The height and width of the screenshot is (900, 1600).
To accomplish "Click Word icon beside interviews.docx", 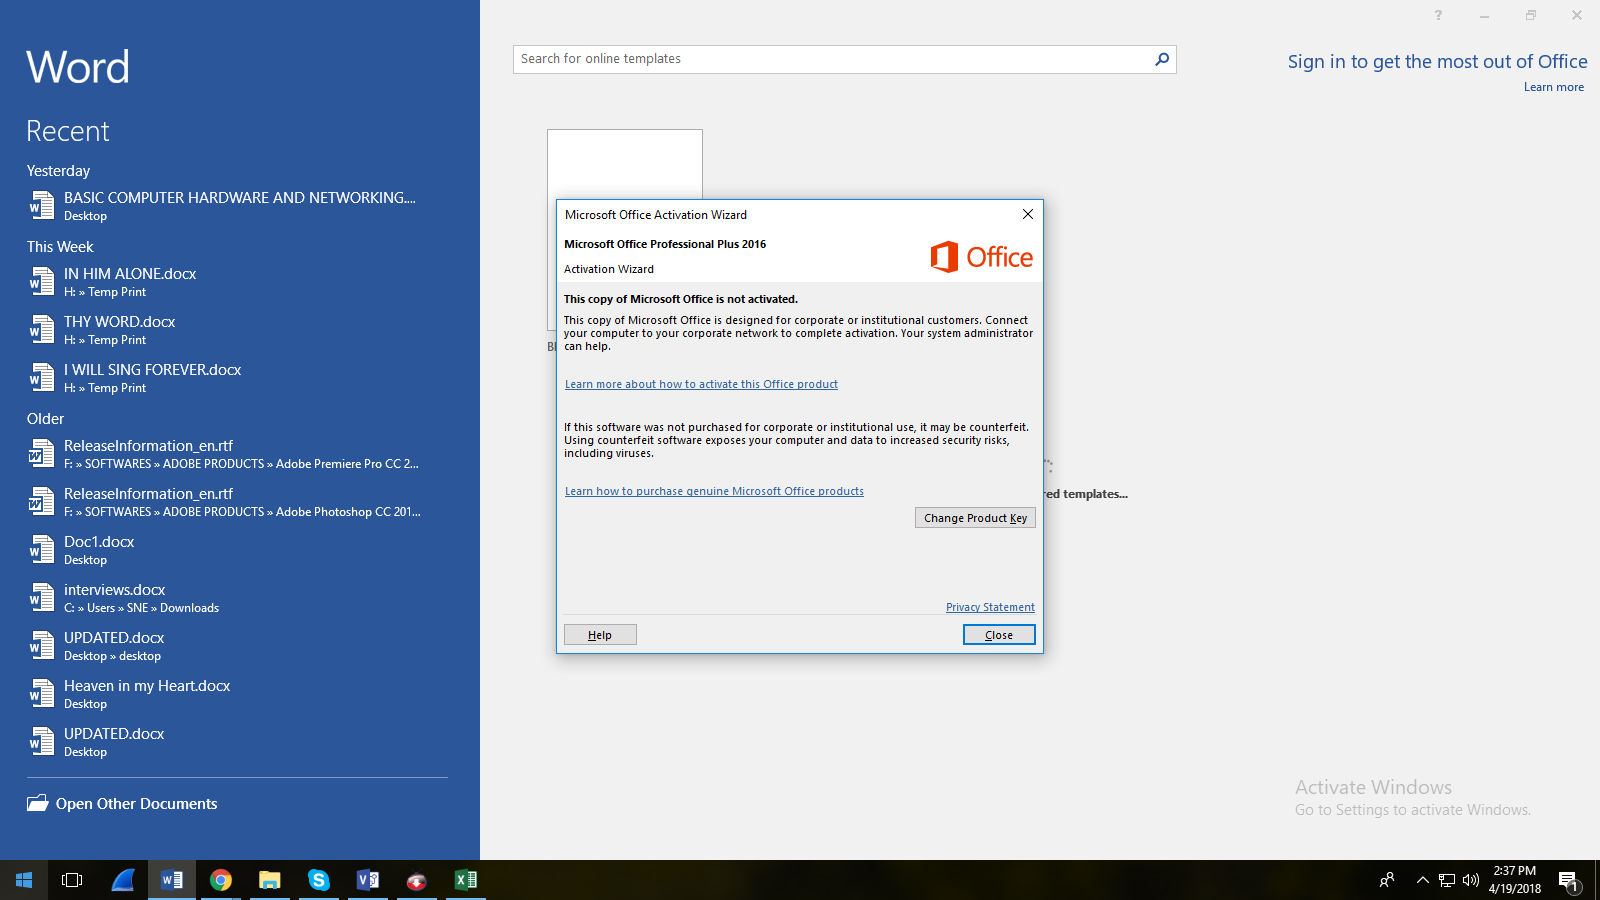I will [41, 598].
